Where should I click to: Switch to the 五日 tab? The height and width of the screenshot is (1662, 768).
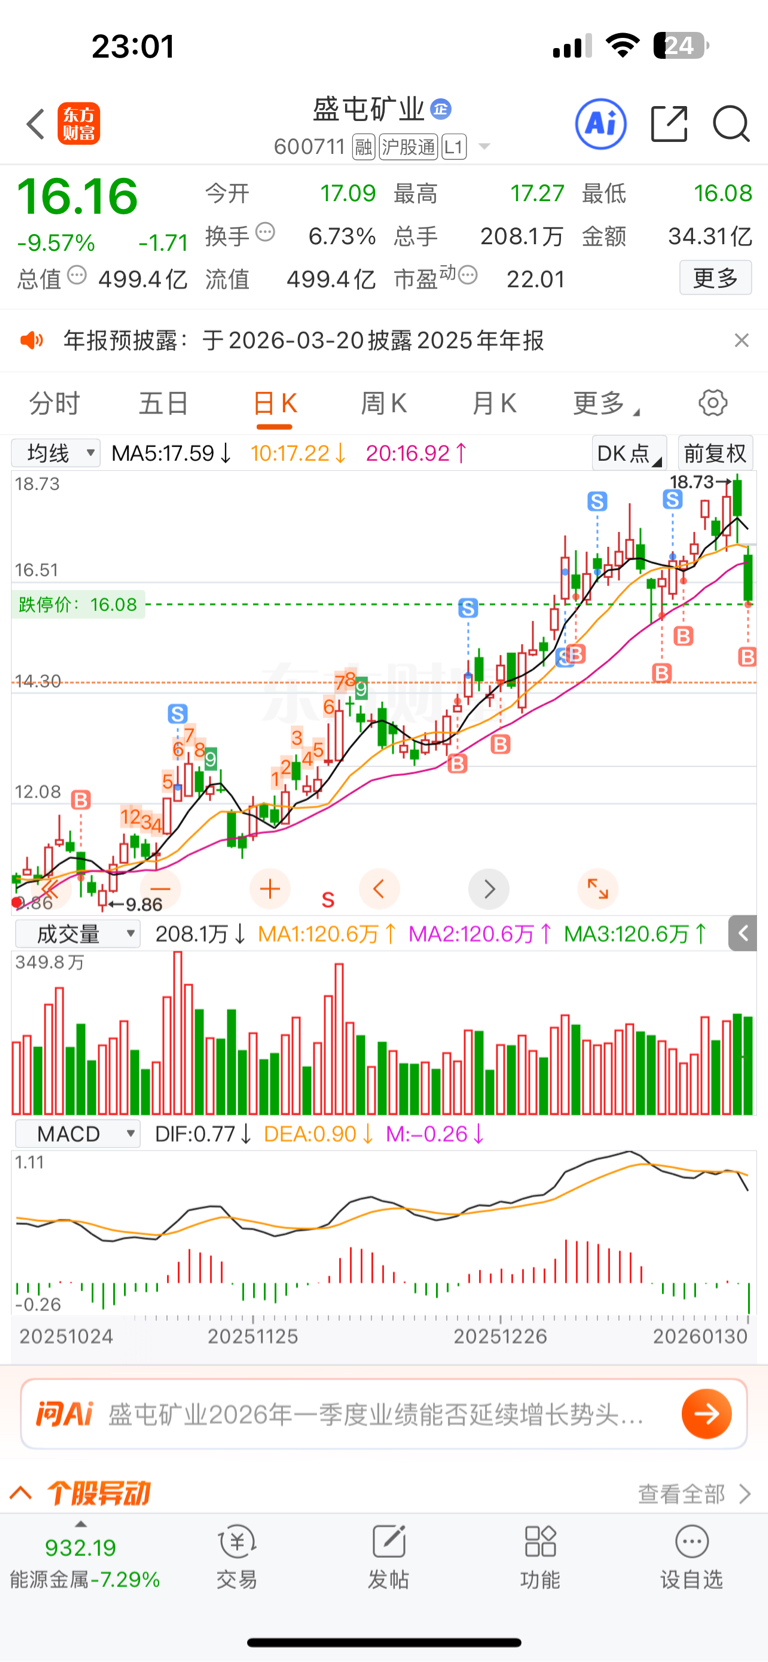(164, 403)
